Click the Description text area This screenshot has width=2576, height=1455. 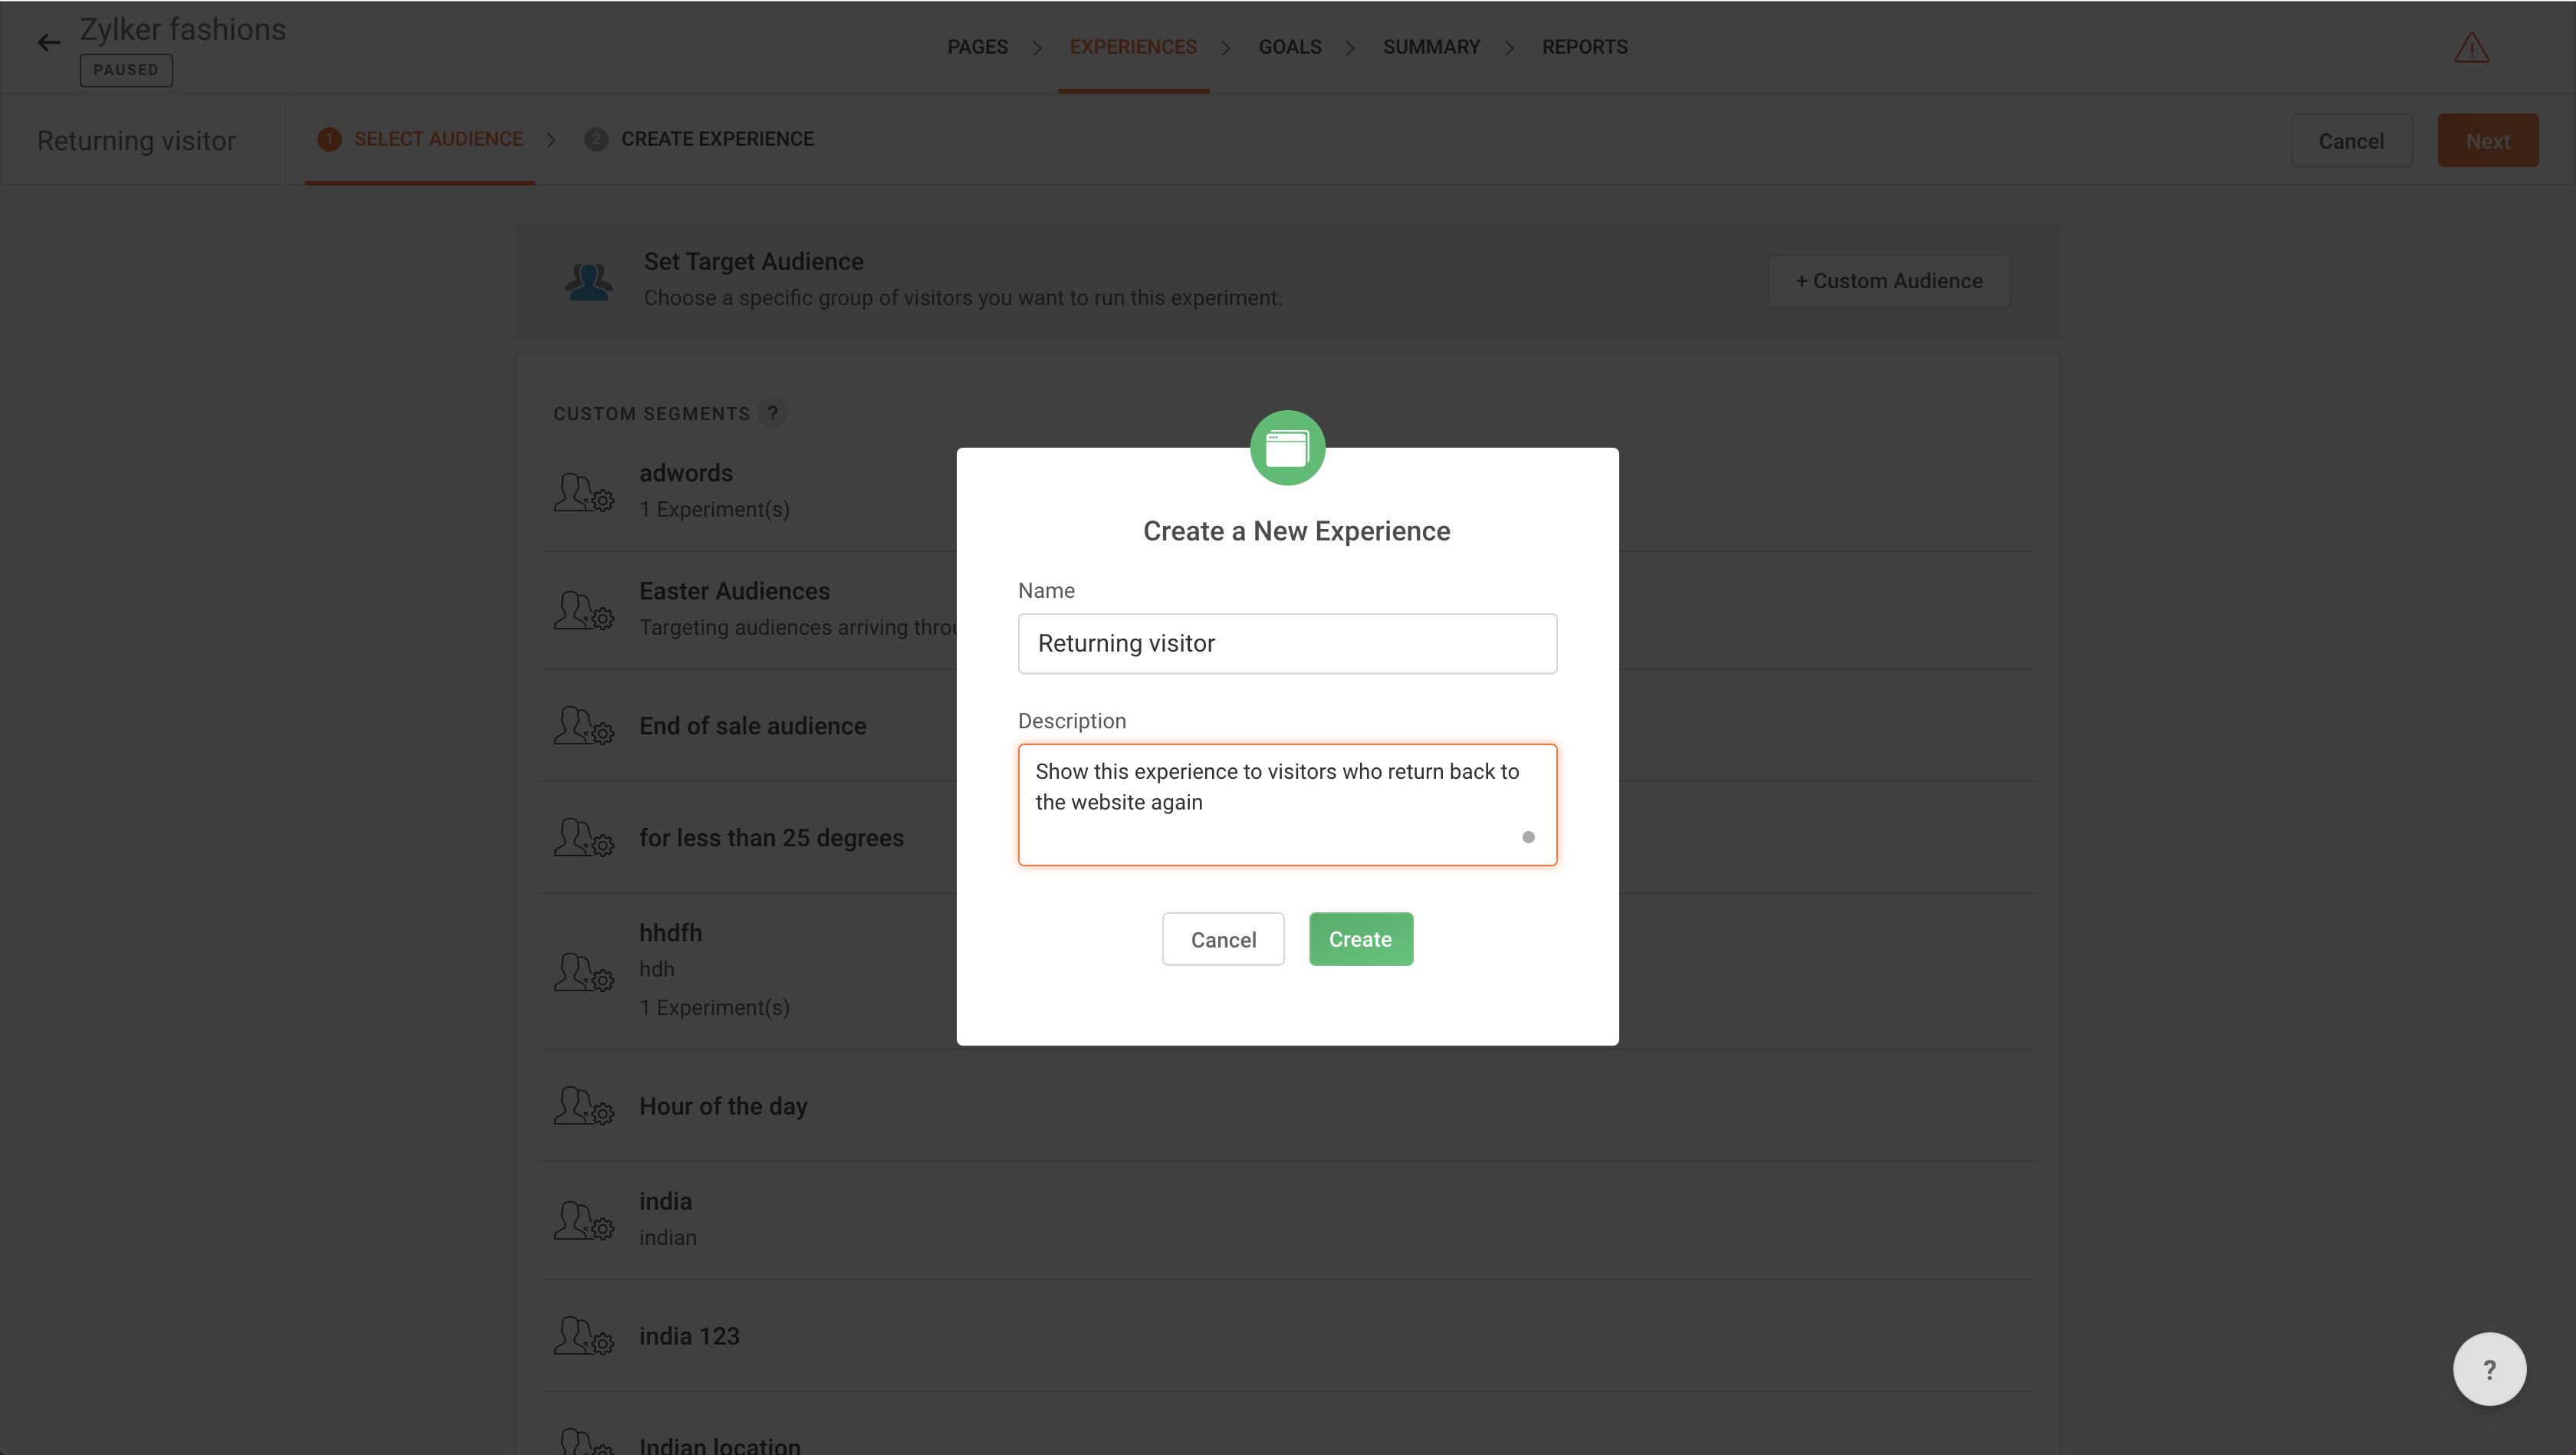point(1287,804)
